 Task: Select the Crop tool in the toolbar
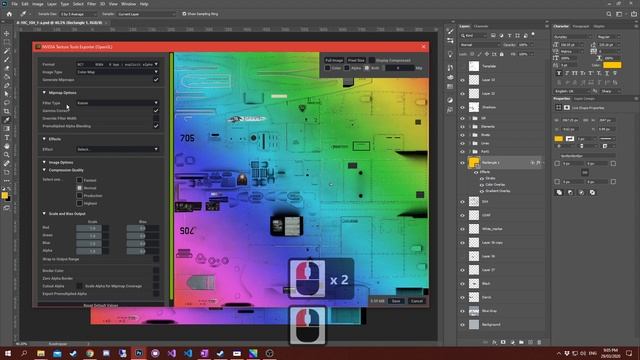(x=7, y=111)
